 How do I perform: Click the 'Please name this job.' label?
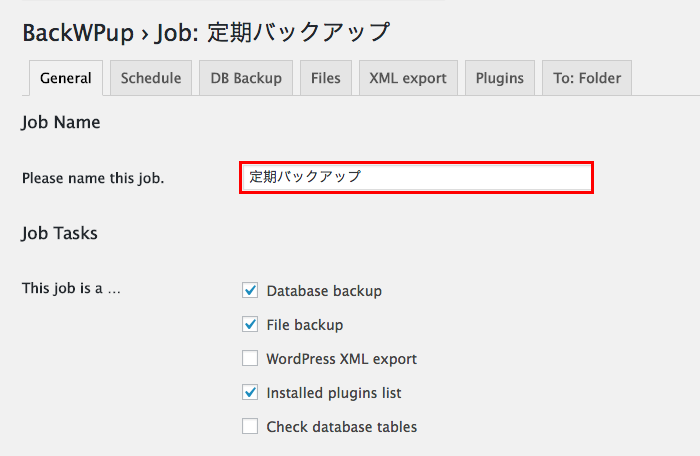[x=93, y=178]
